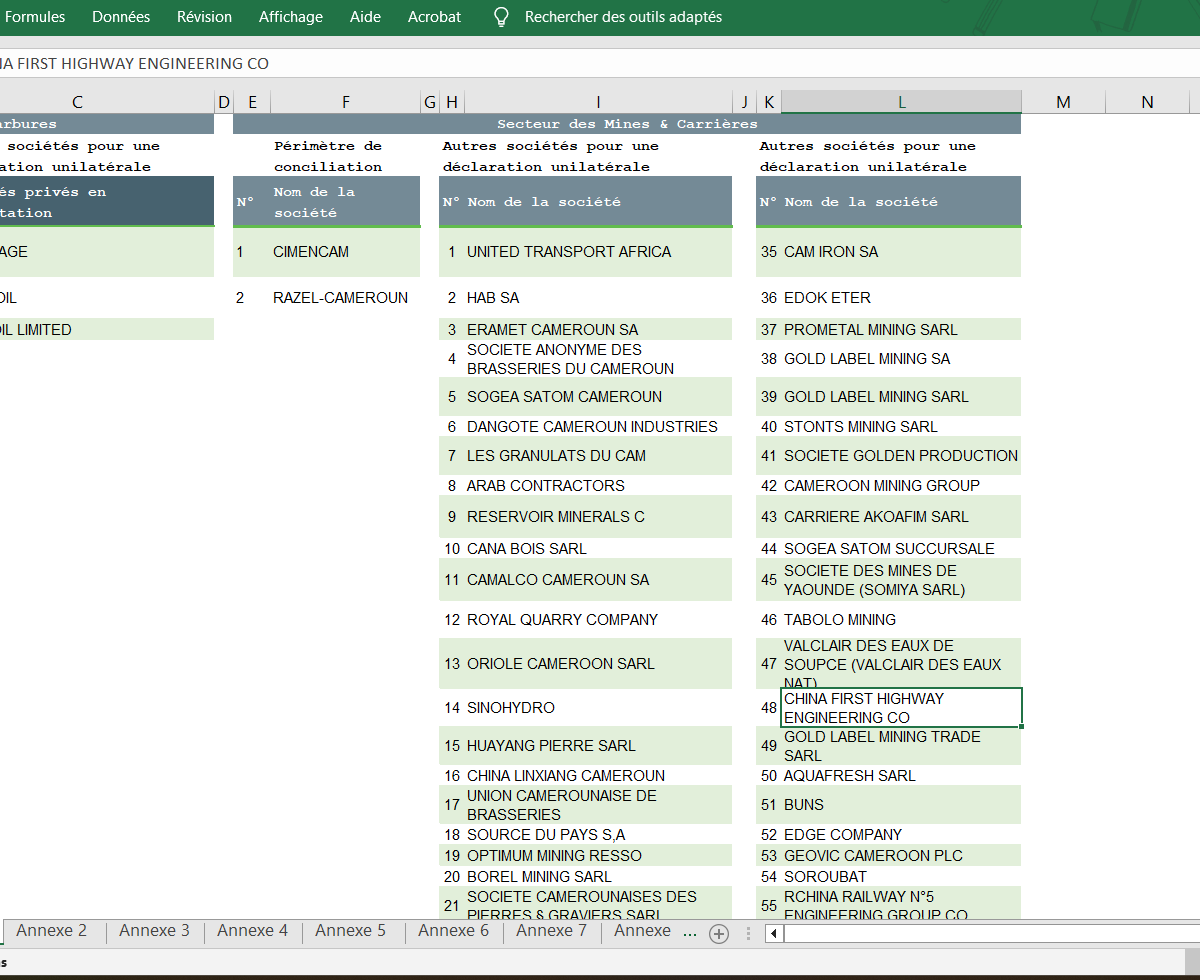
Task: Select CHINA LINXIANG CAMEROUN cell
Action: click(598, 776)
